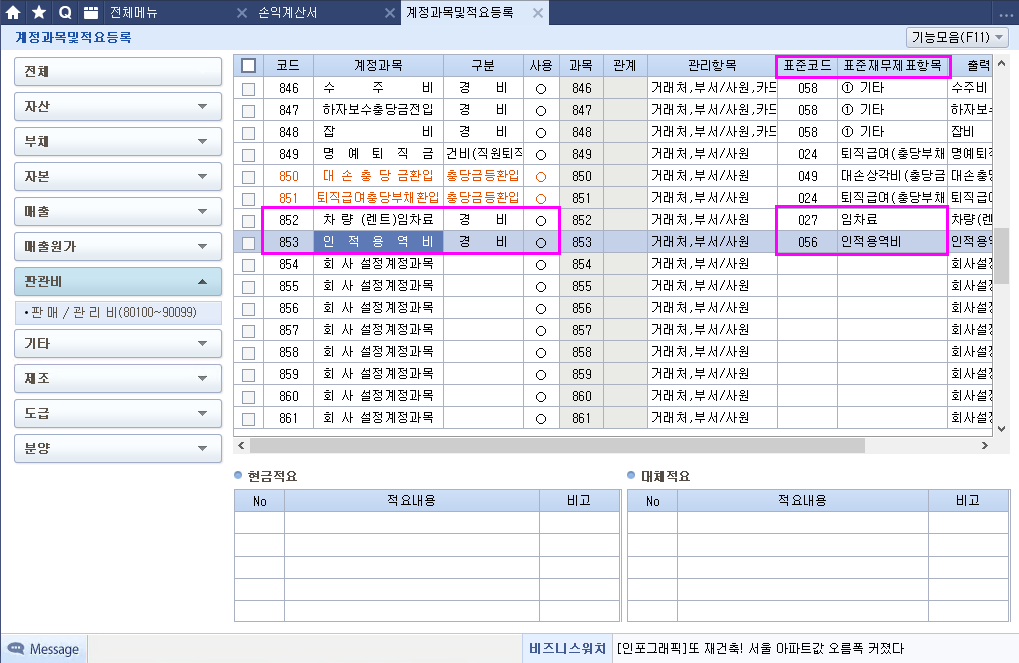Close the 손익계산서 tab
1019x663 pixels.
389,12
